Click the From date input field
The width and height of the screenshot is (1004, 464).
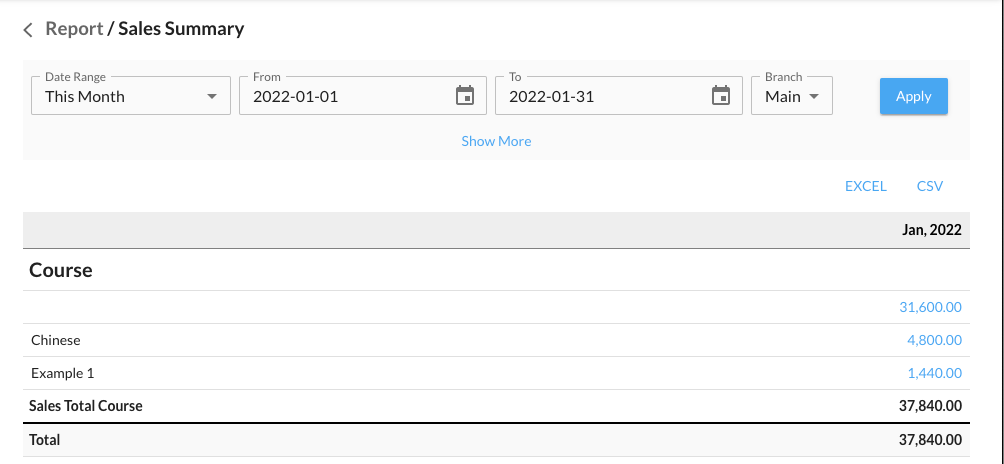(345, 97)
